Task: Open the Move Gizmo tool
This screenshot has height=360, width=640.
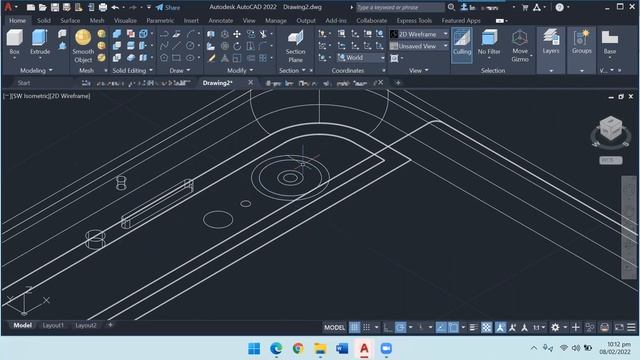Action: [520, 46]
